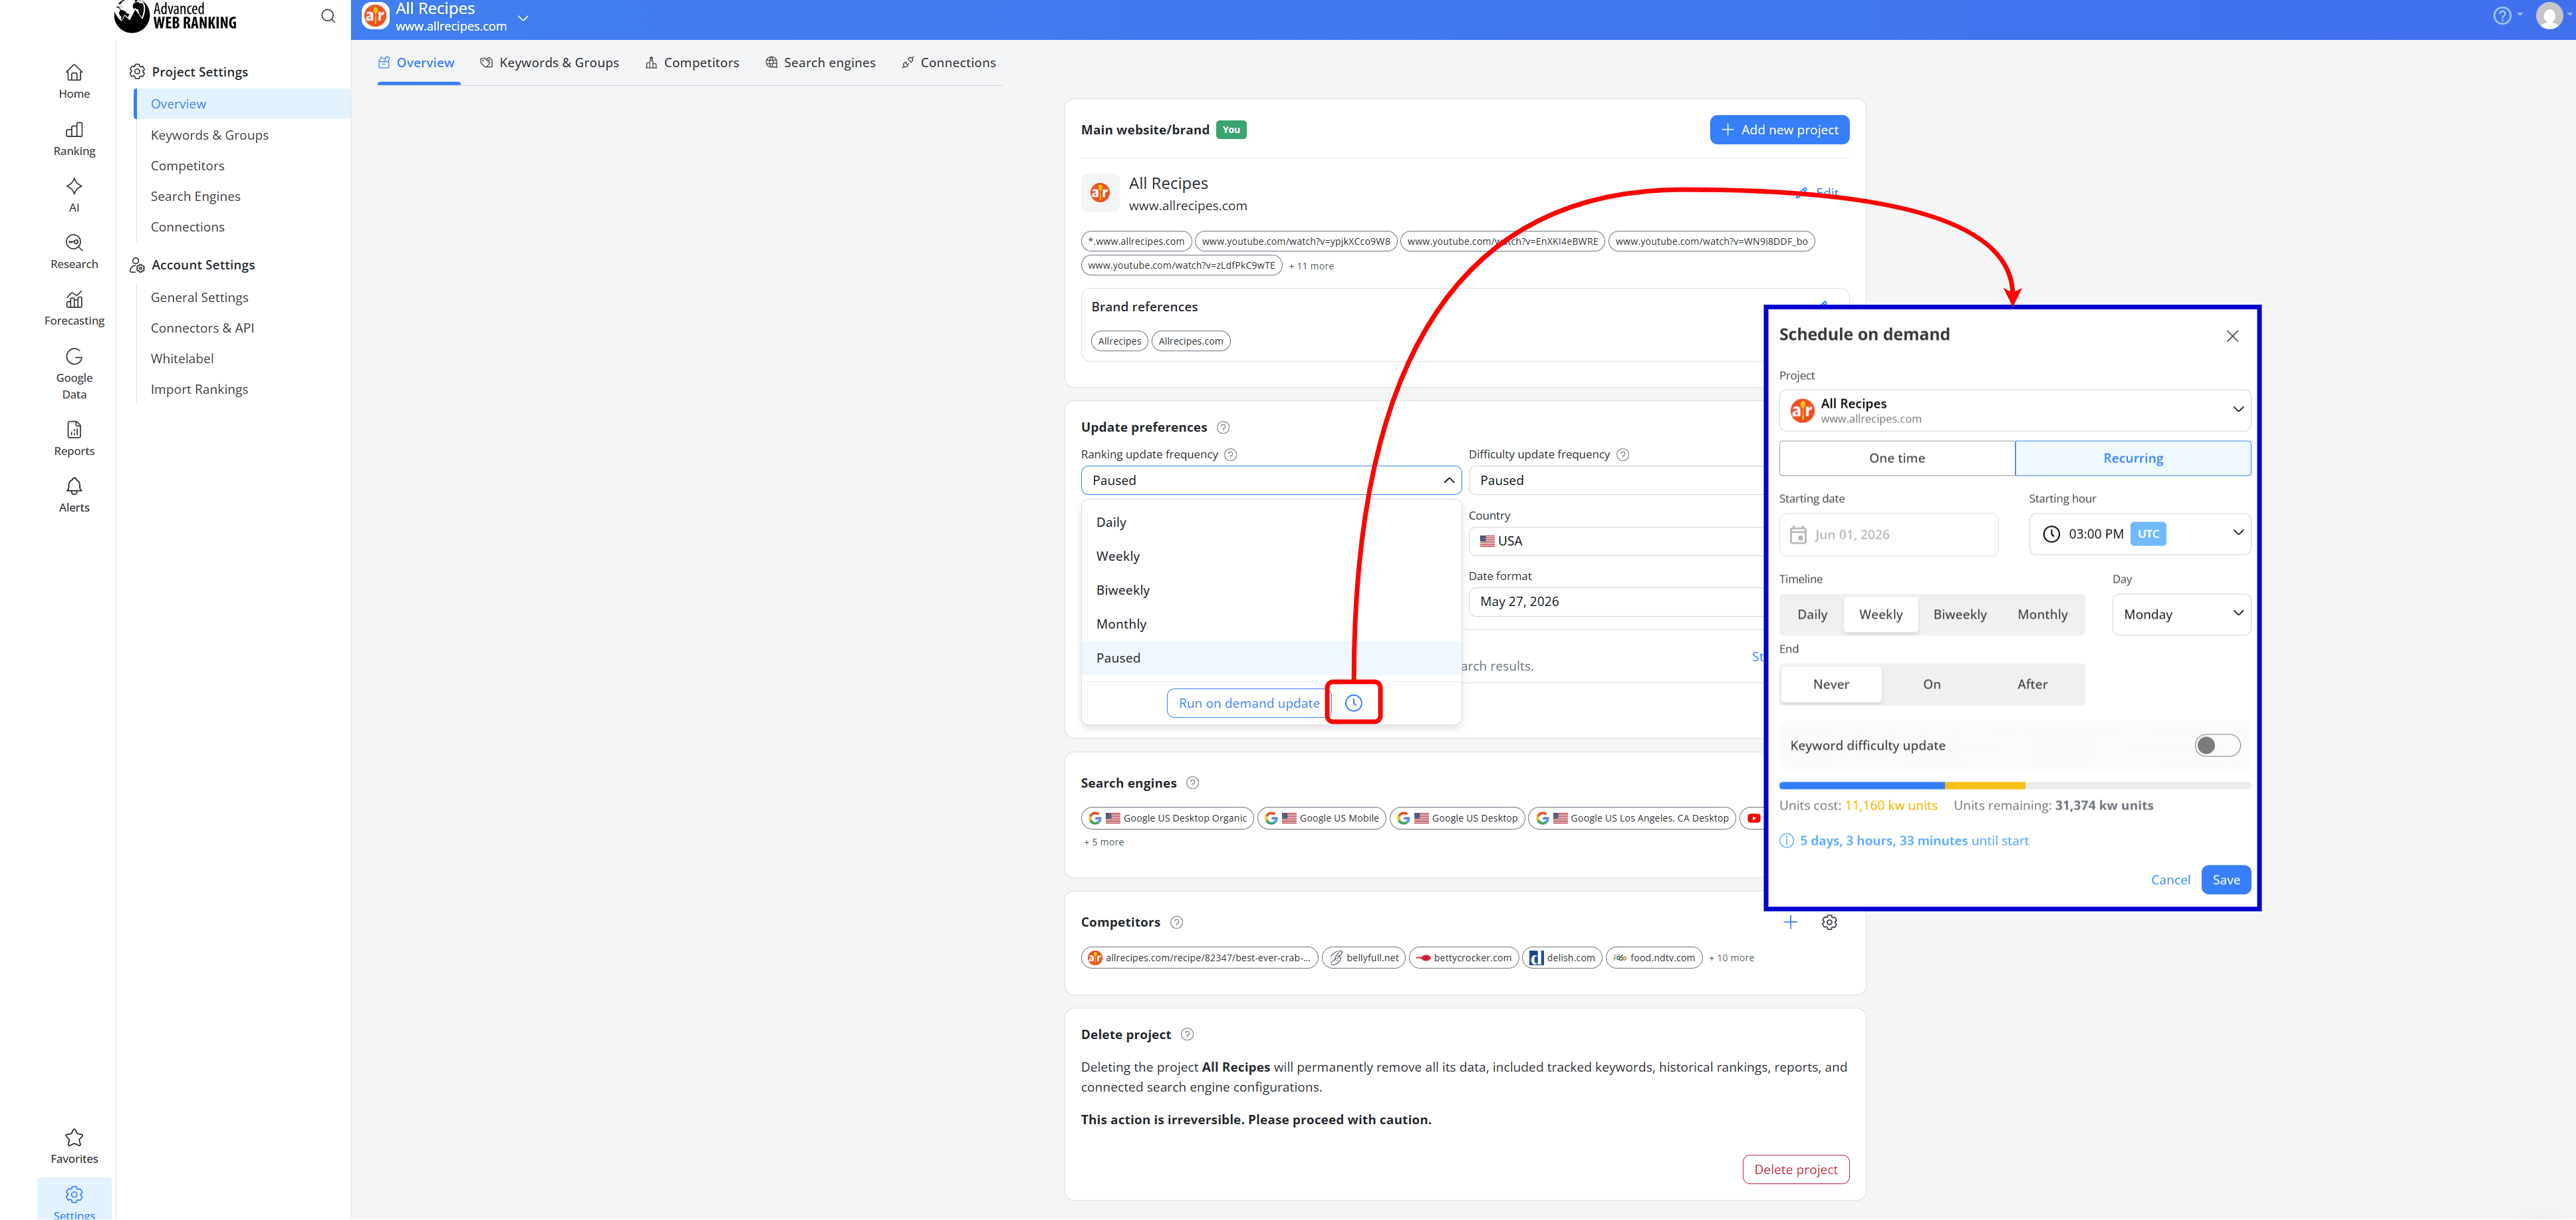
Task: Choose Monthly timeline option in dialog
Action: [2042, 615]
